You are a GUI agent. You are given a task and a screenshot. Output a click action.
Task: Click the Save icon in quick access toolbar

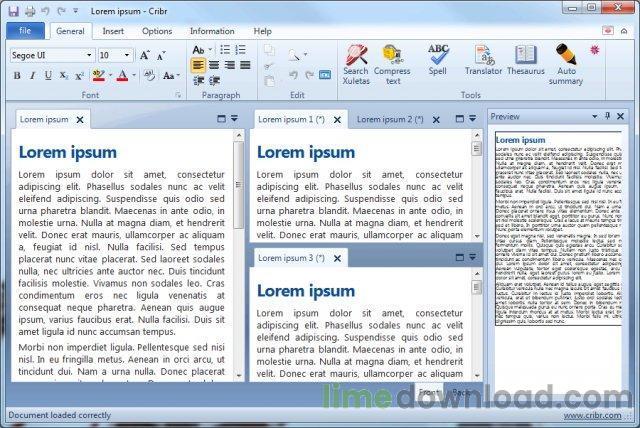pos(13,11)
